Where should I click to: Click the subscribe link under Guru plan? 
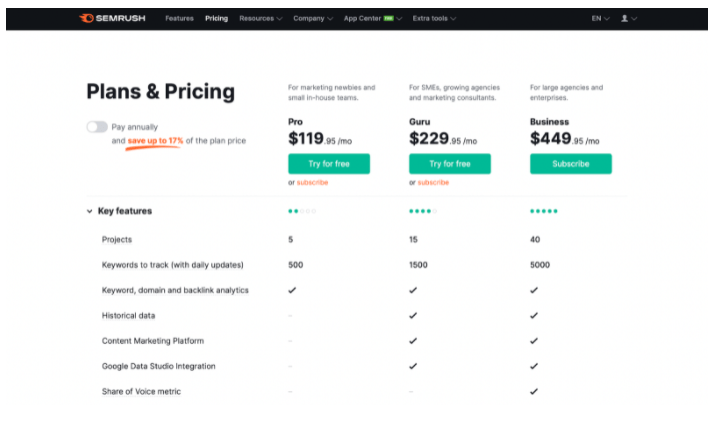[x=433, y=182]
